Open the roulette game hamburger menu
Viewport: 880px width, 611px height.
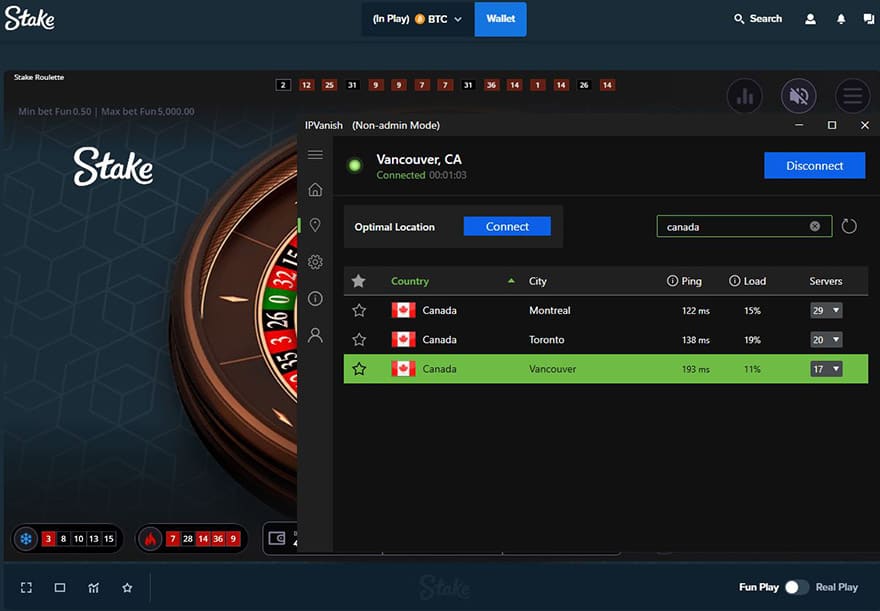(852, 96)
